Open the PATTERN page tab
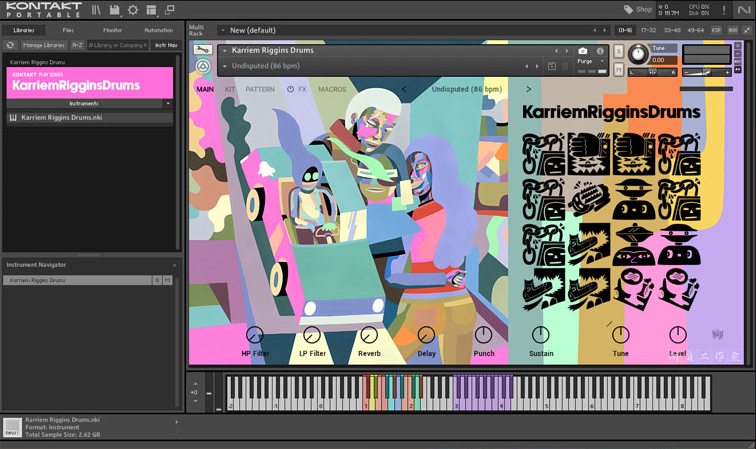756x449 pixels. click(260, 89)
